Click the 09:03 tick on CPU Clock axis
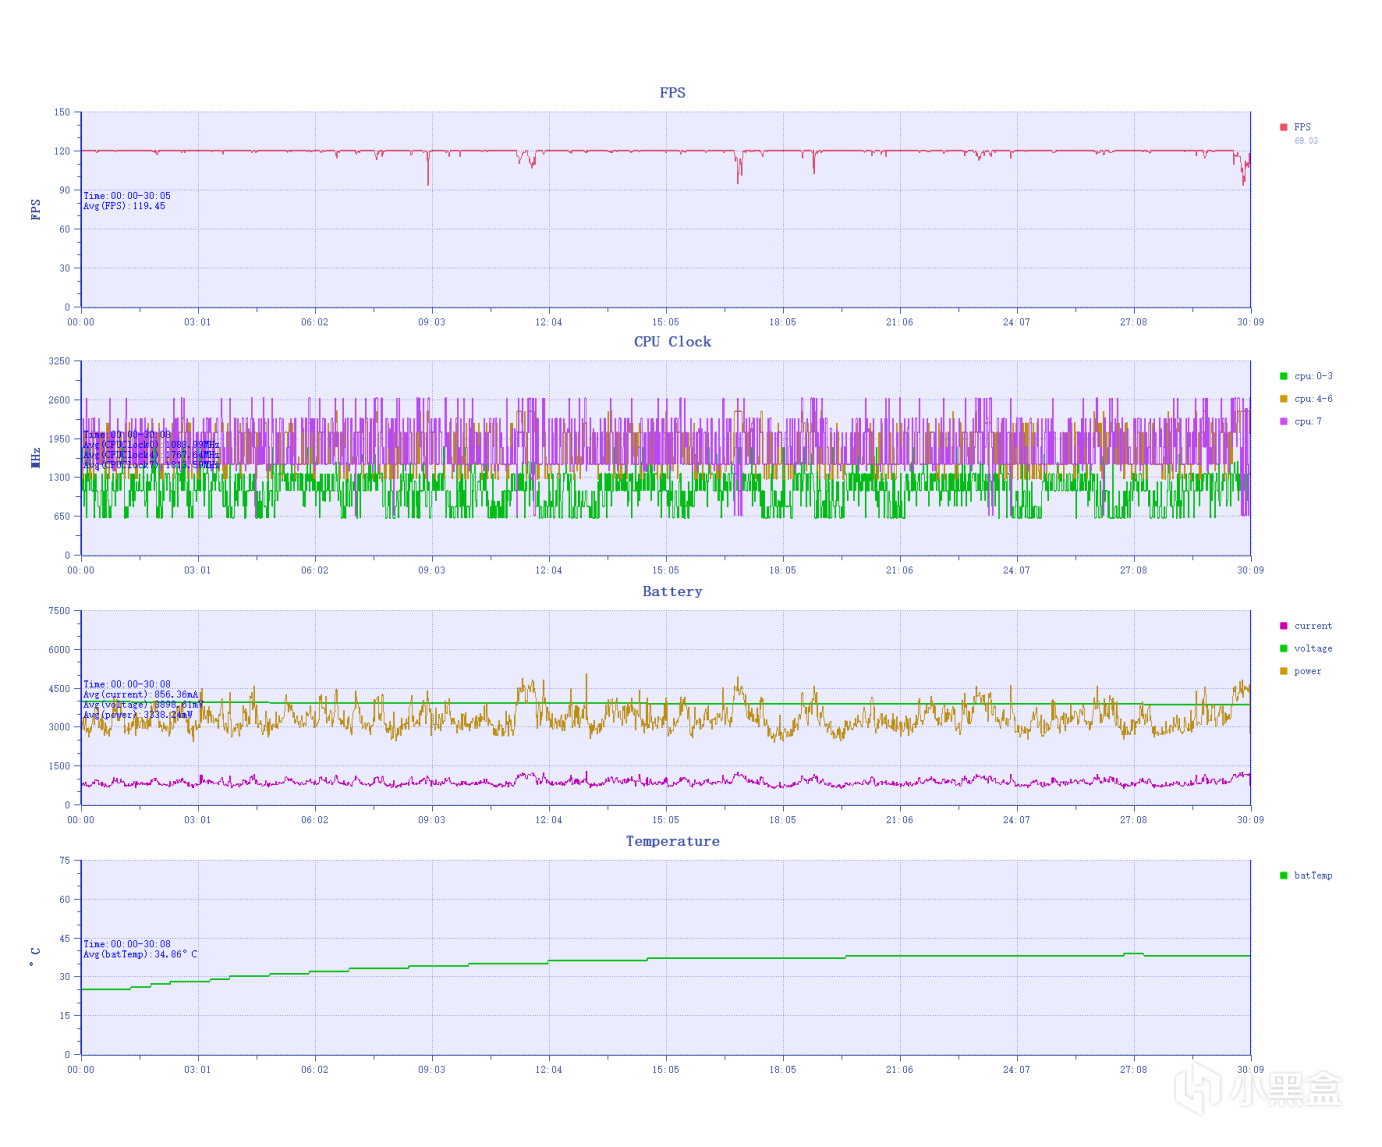The width and height of the screenshot is (1382, 1147). click(x=431, y=570)
